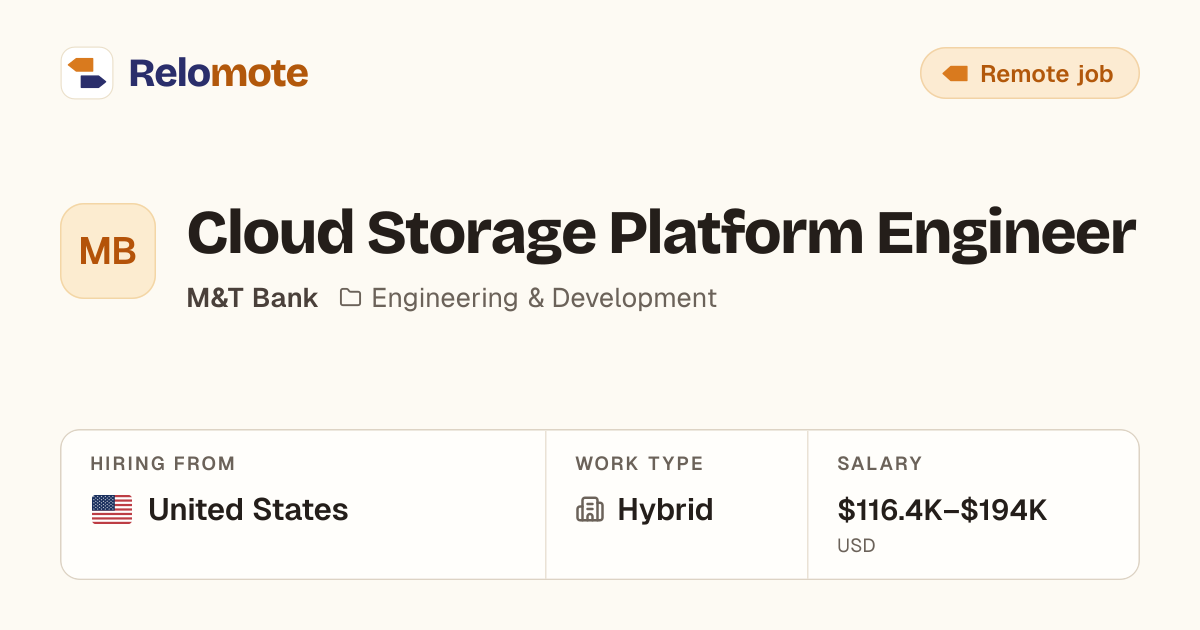The image size is (1200, 630).
Task: Click the United States flag icon
Action: pos(112,510)
